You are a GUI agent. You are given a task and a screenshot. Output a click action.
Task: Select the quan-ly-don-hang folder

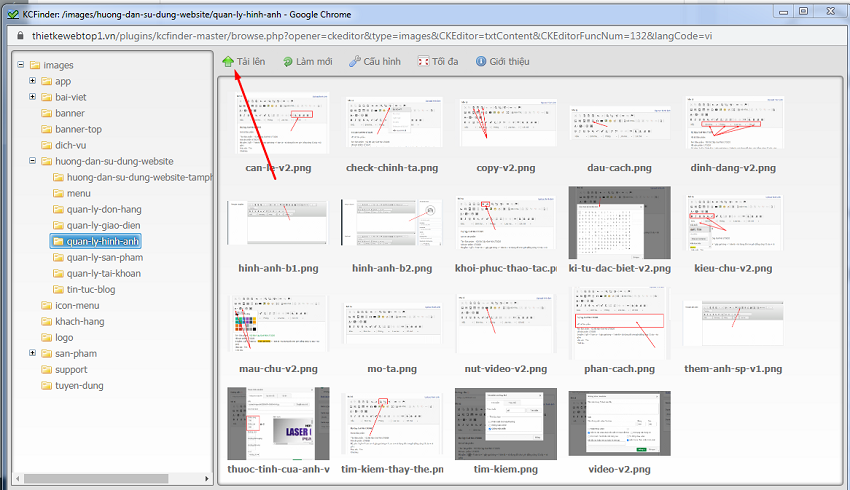[104, 209]
